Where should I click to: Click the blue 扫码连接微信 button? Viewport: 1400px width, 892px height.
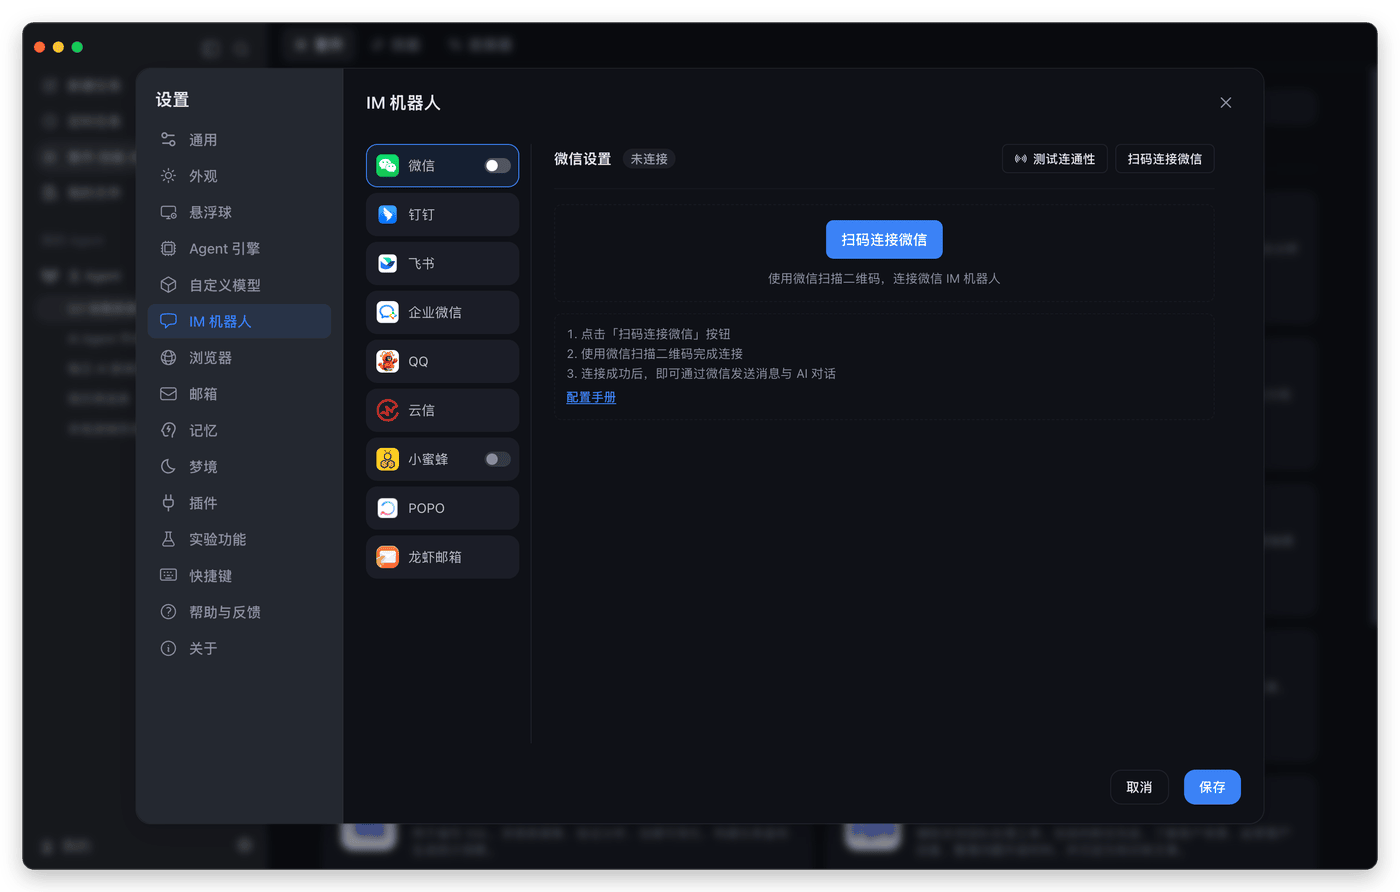click(x=884, y=240)
